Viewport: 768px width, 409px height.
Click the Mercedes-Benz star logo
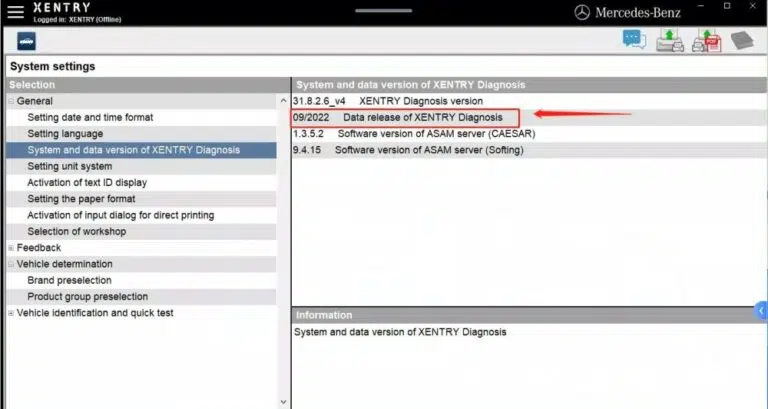pos(582,12)
